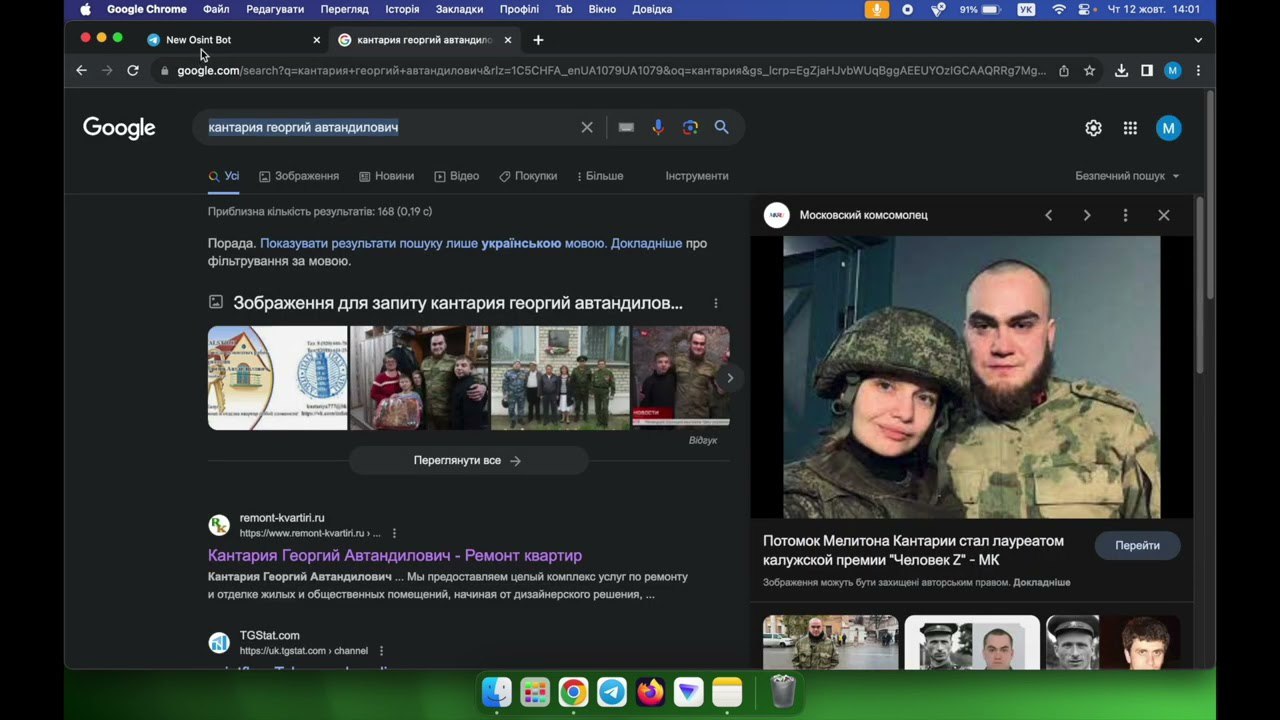
Task: Open the on-screen keyboard input tool
Action: click(626, 127)
